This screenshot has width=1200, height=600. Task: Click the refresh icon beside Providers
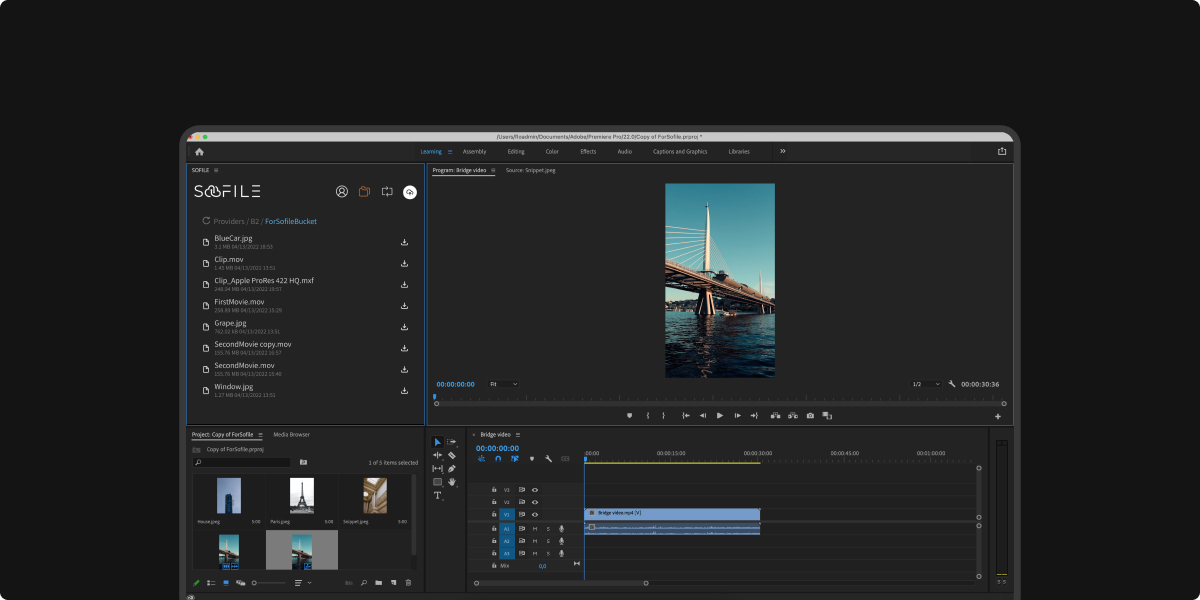point(206,221)
